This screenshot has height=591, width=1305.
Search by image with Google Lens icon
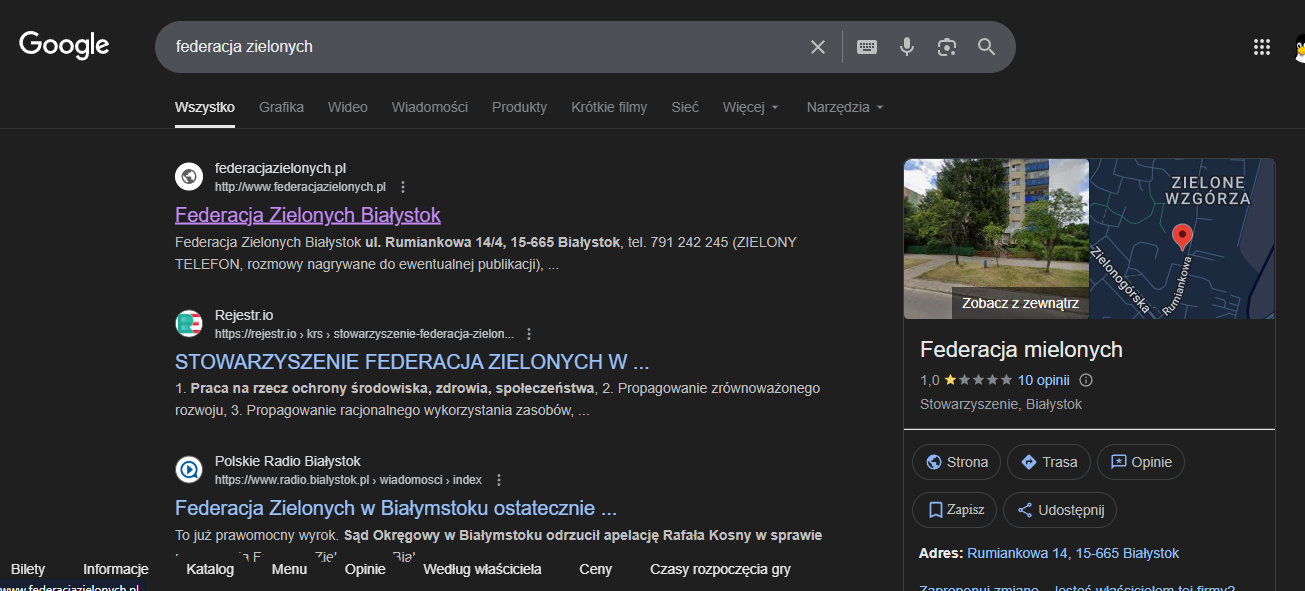[947, 47]
